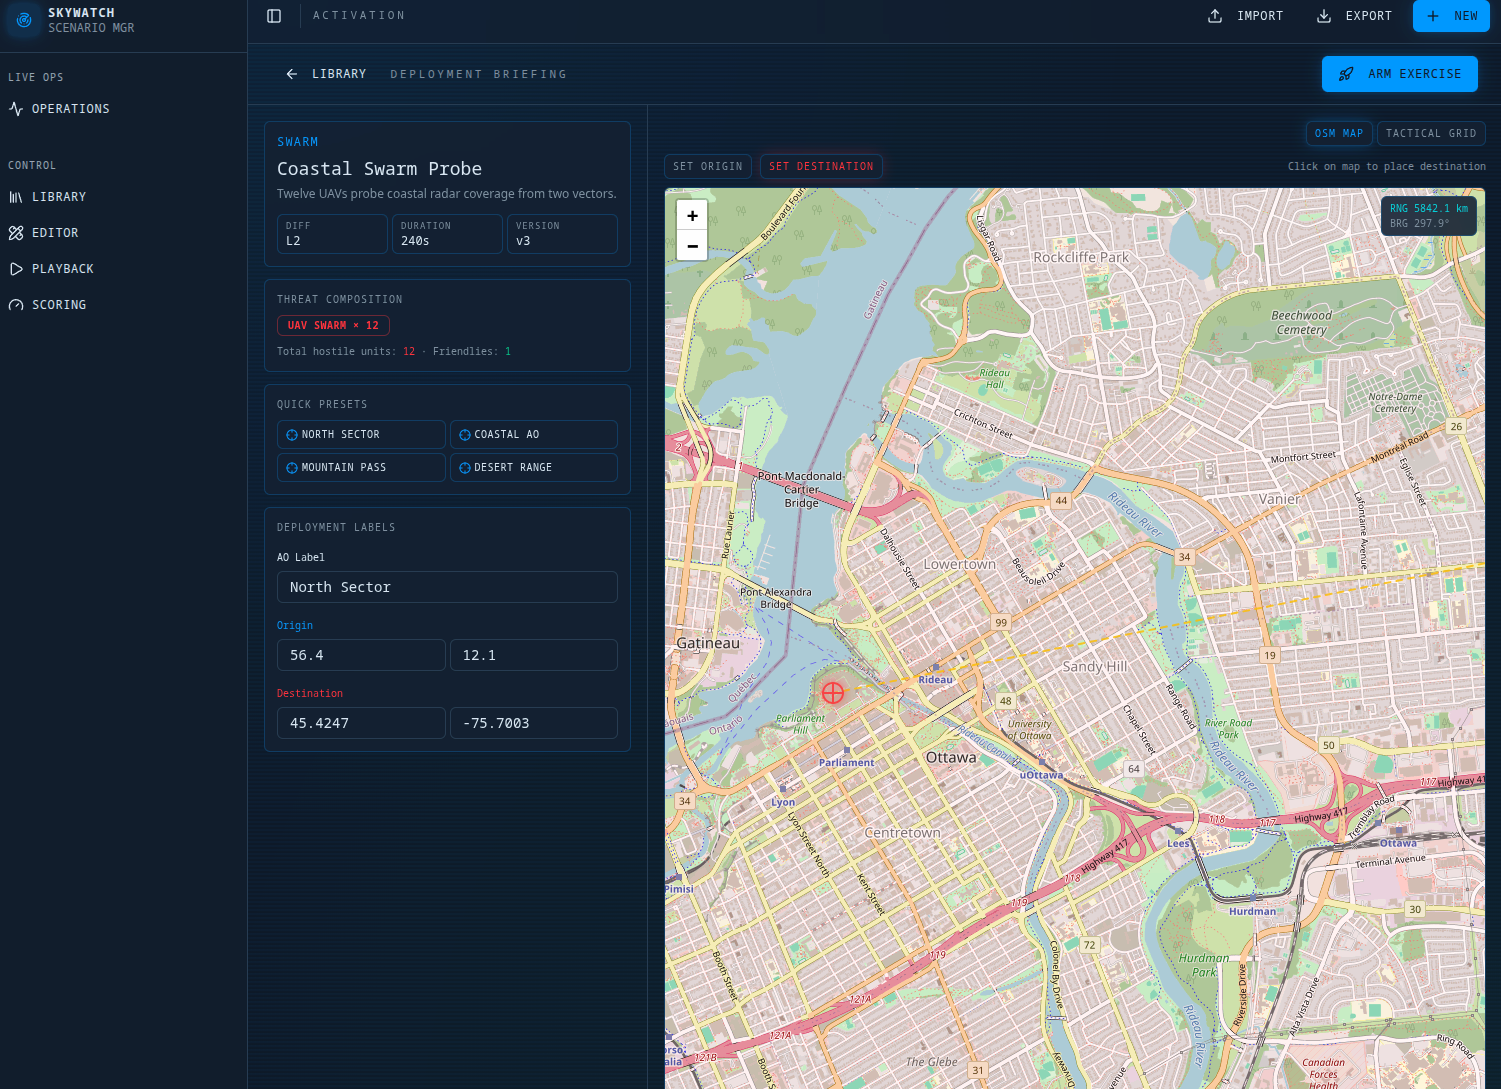The image size is (1501, 1089).
Task: Switch map view to OSM Map
Action: 1339,133
